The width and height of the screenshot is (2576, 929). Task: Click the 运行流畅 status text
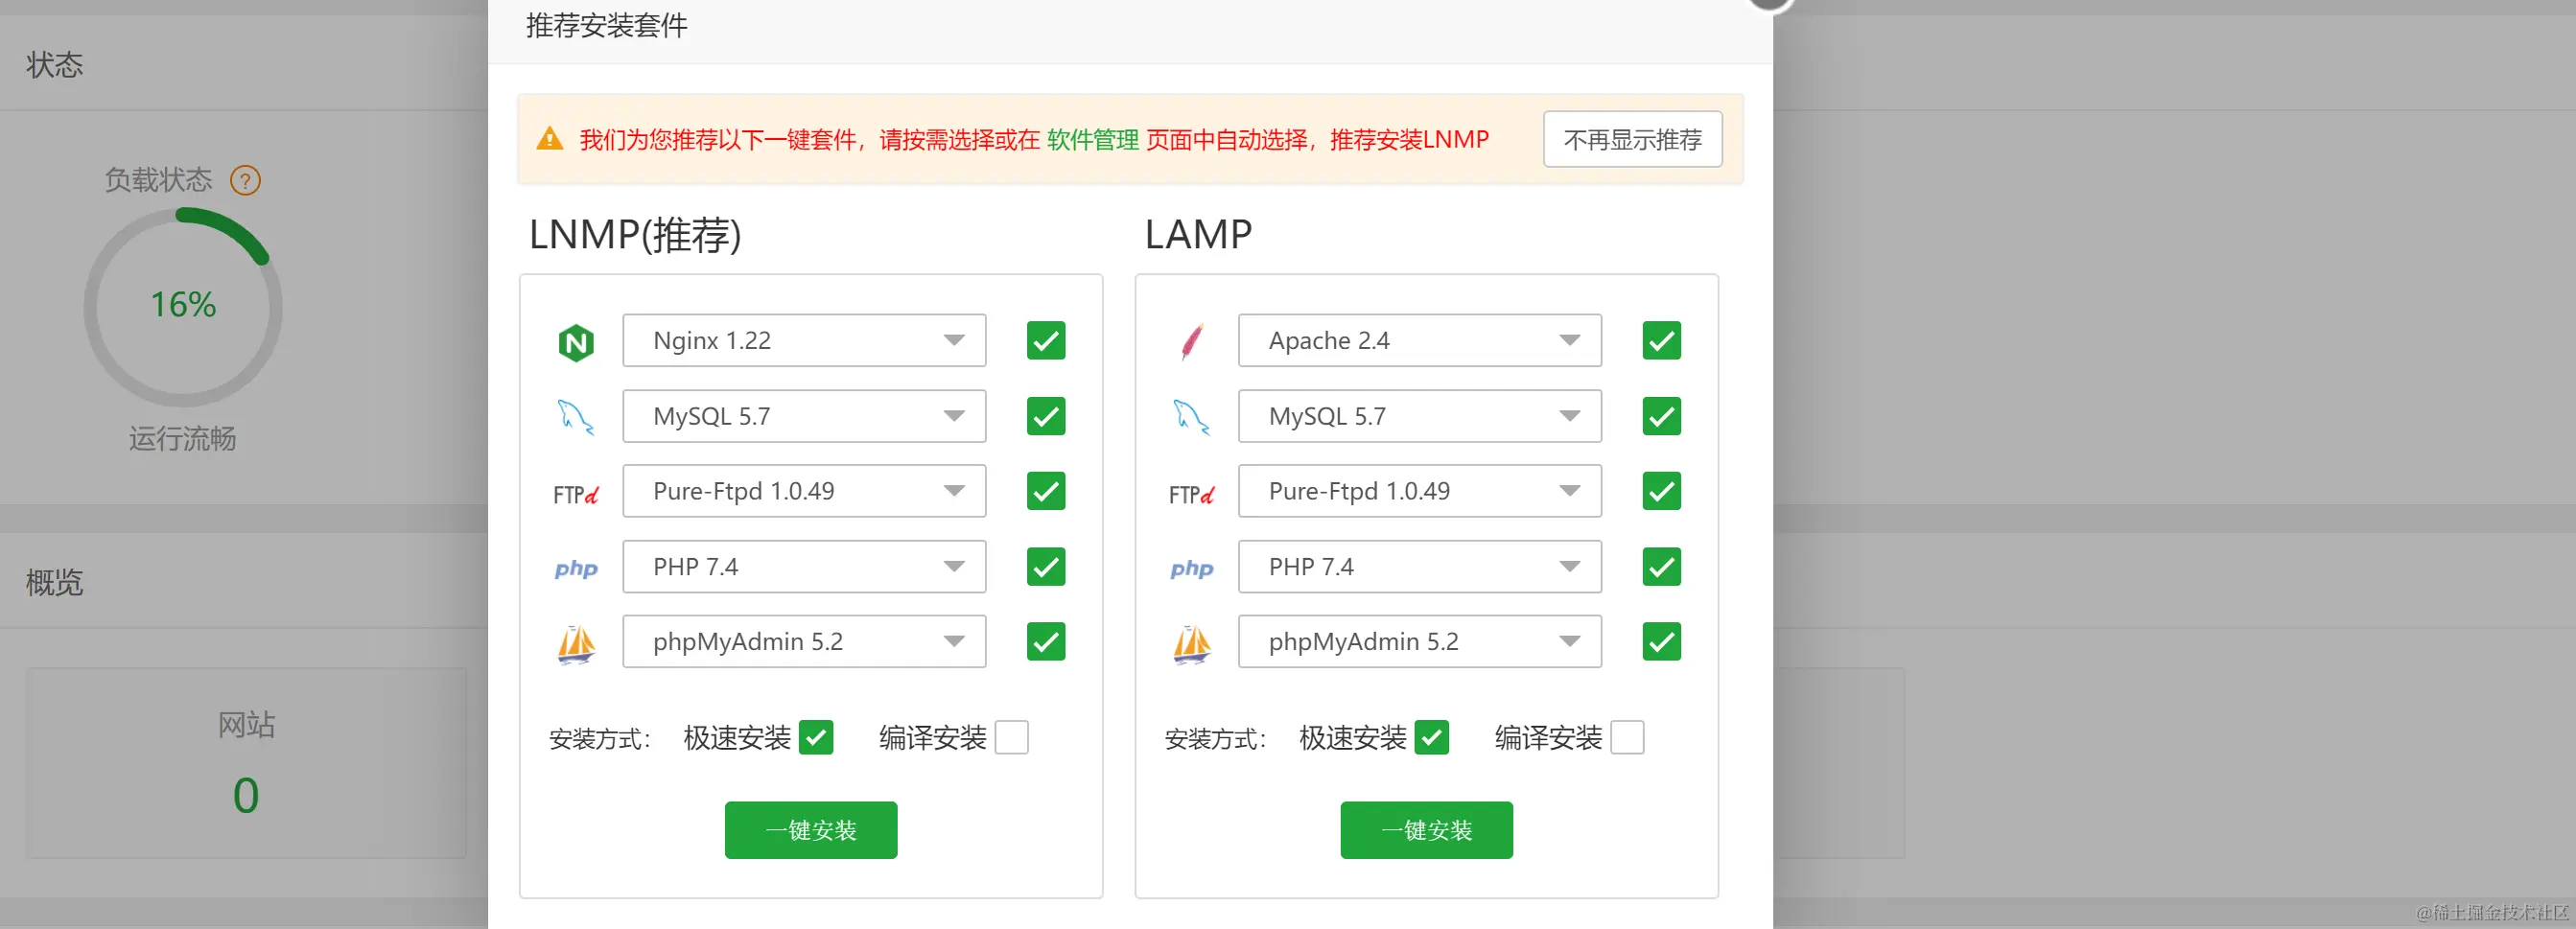tap(182, 438)
